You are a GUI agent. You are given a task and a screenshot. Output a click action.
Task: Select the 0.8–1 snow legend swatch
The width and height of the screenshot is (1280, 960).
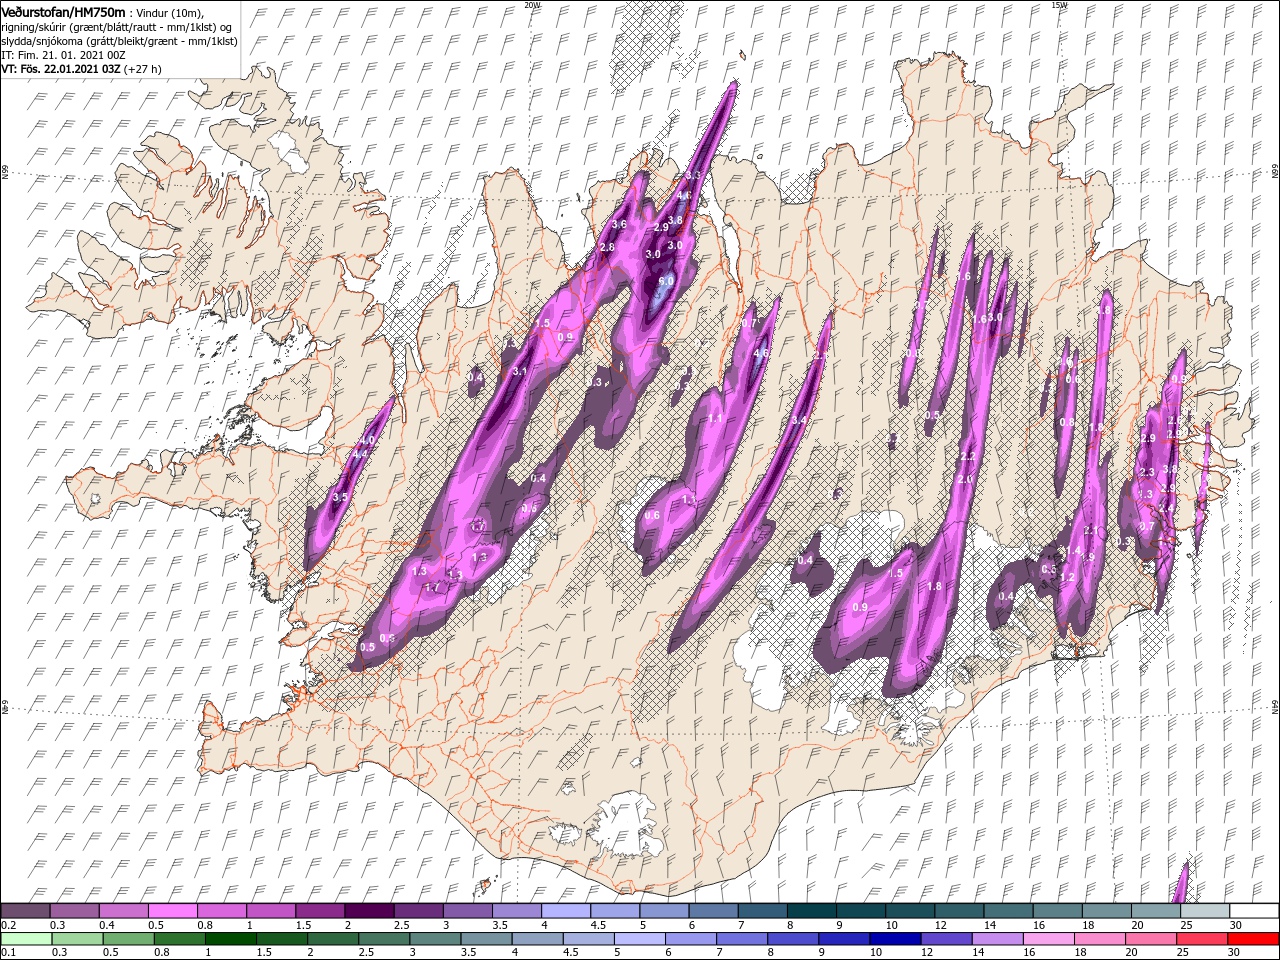[x=221, y=911]
